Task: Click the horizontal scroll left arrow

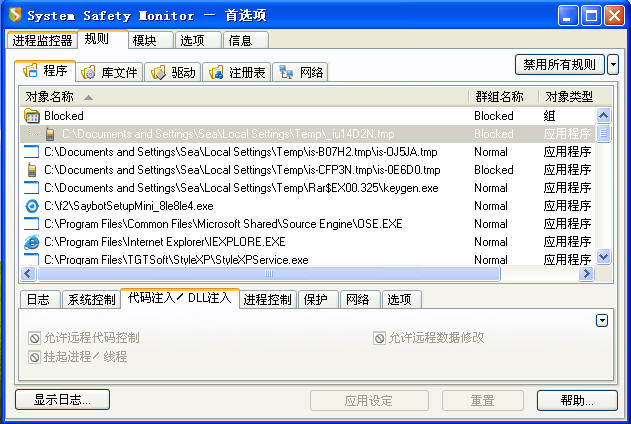Action: tap(28, 274)
